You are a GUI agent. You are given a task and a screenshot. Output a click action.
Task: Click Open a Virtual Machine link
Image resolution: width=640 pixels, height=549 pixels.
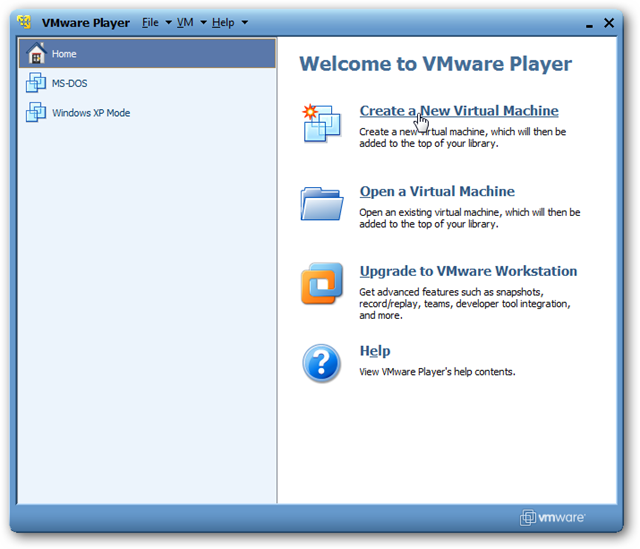[437, 191]
